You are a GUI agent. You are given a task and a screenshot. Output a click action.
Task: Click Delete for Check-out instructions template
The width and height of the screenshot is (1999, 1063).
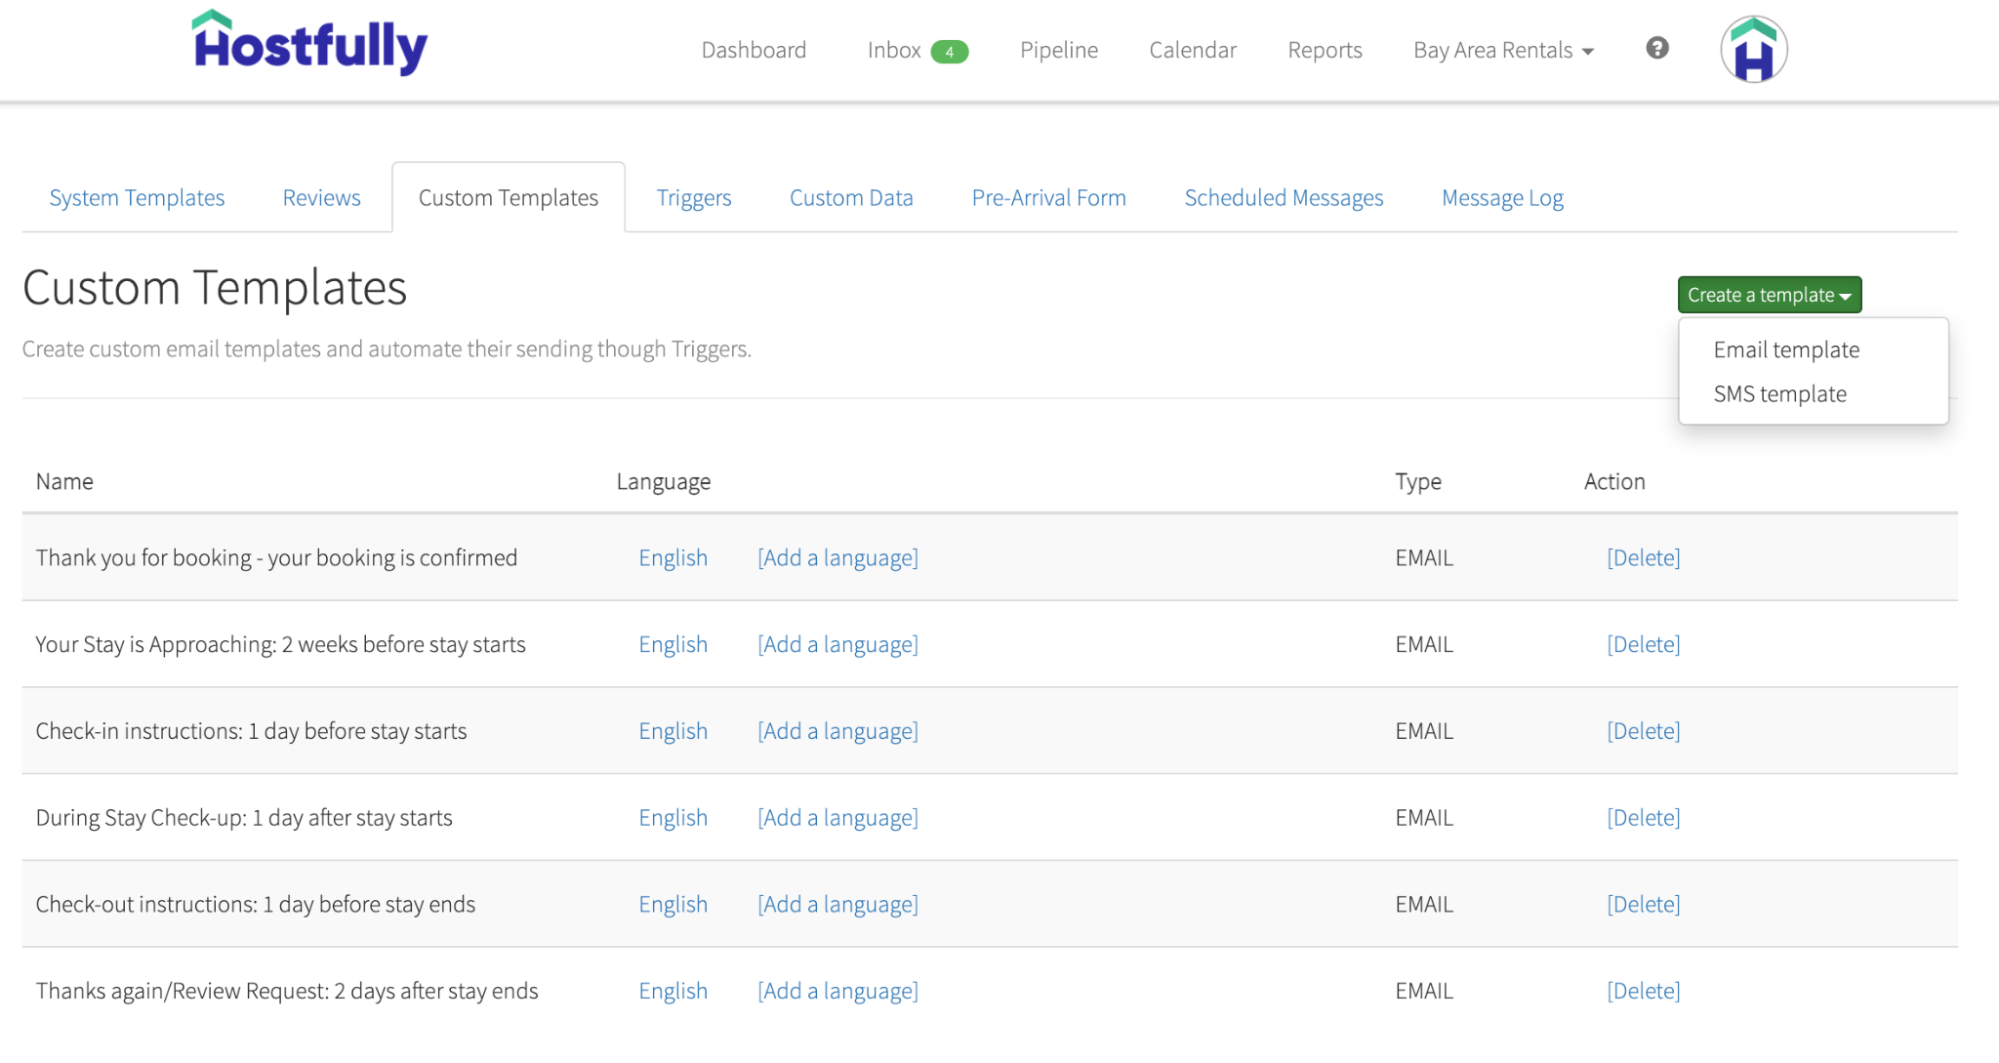[x=1643, y=903]
